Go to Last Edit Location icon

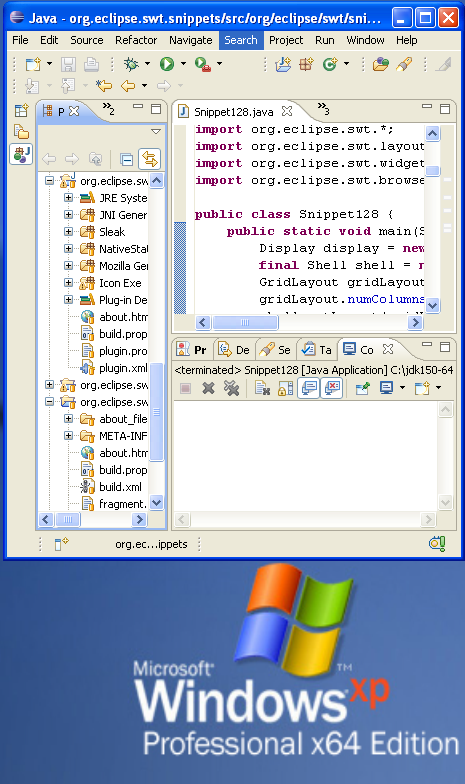(104, 86)
